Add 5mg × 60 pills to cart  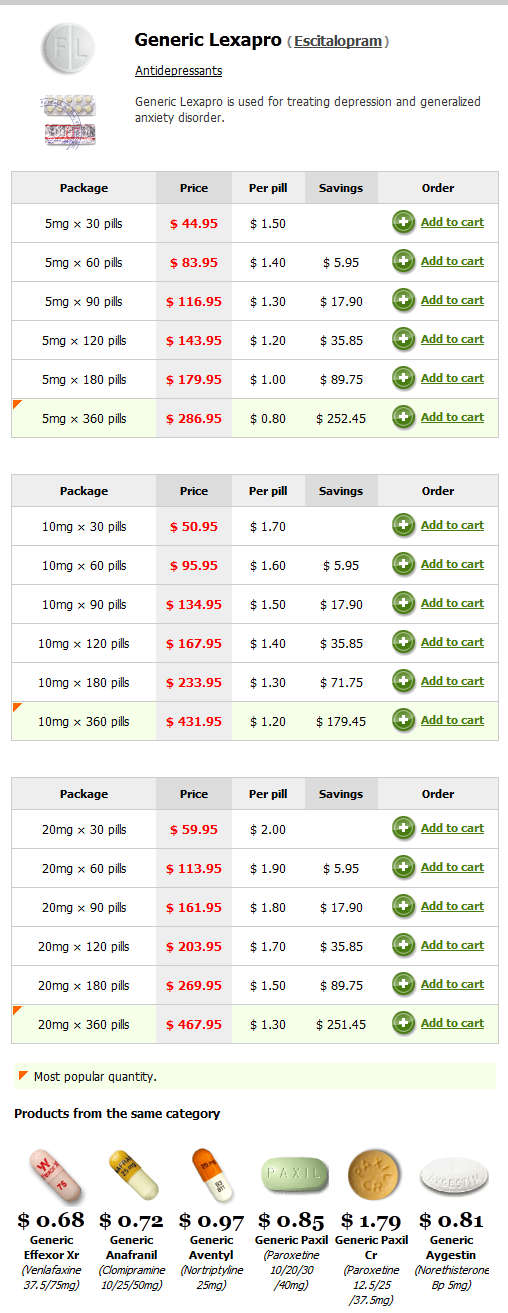point(452,261)
